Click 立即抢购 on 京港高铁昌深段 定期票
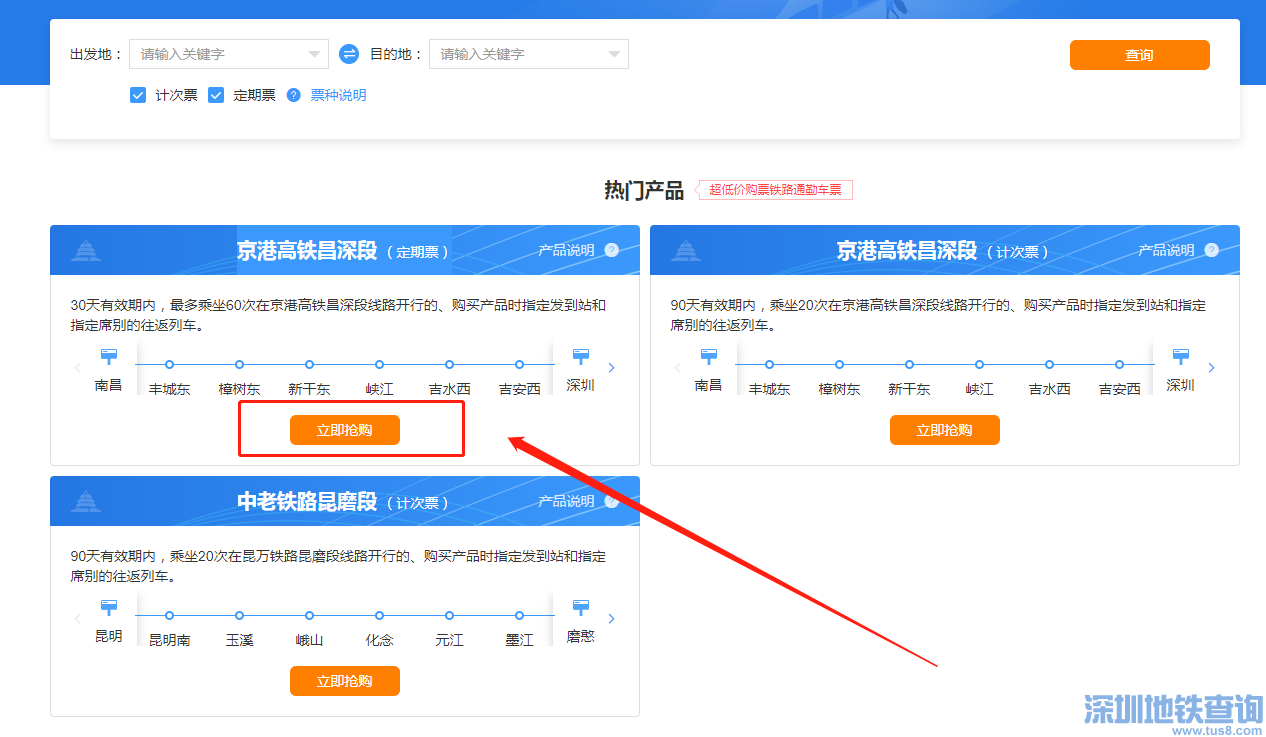Screen dimensions: 1266x737 point(345,430)
